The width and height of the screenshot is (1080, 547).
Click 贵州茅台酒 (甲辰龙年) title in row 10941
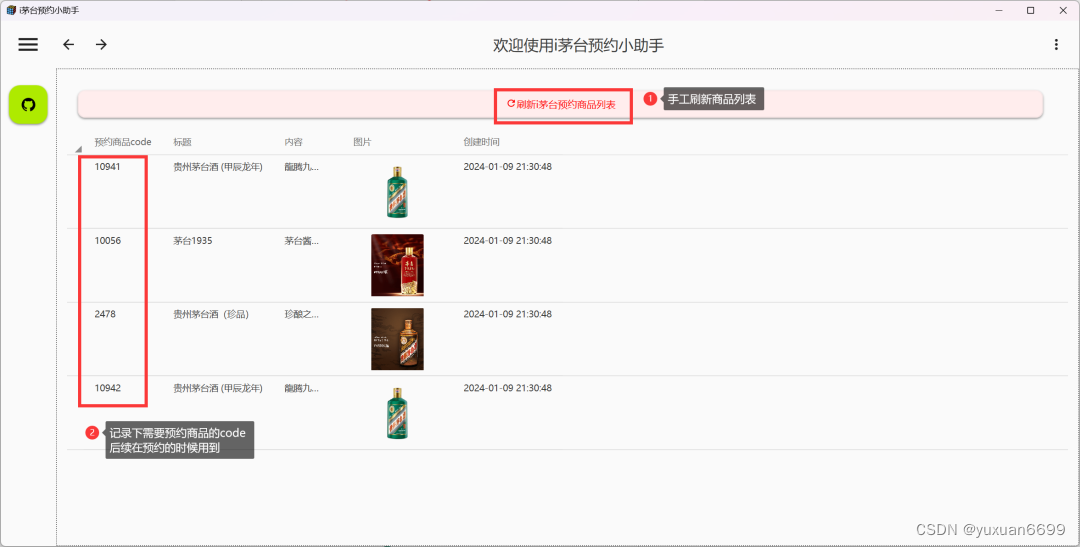(x=218, y=167)
